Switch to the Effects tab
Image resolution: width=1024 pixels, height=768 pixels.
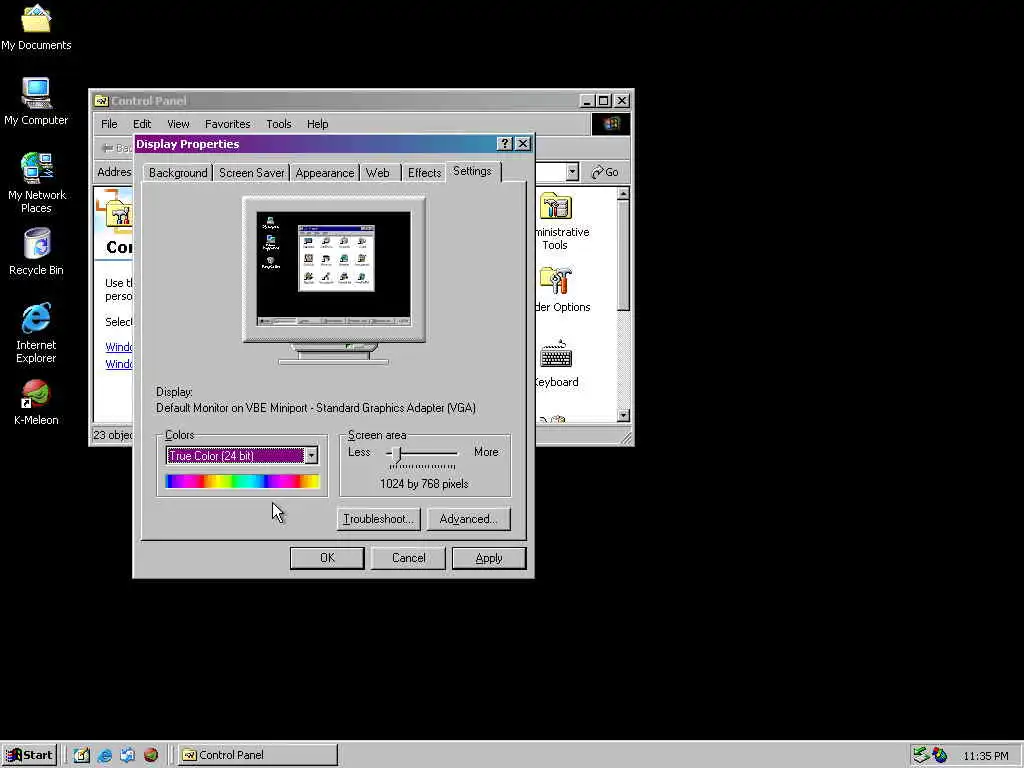[x=424, y=173]
